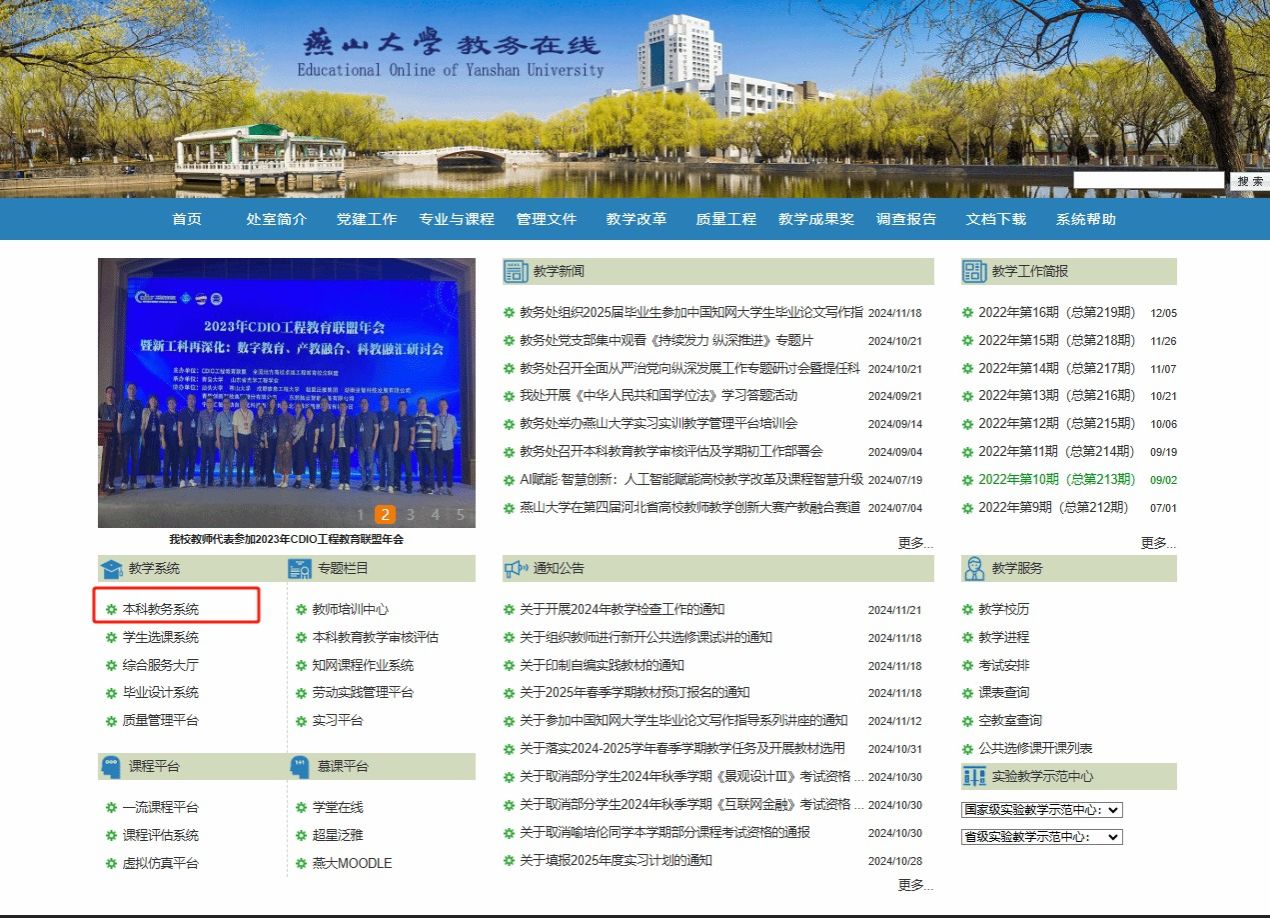Open the 本科教务系统 link

coord(161,609)
